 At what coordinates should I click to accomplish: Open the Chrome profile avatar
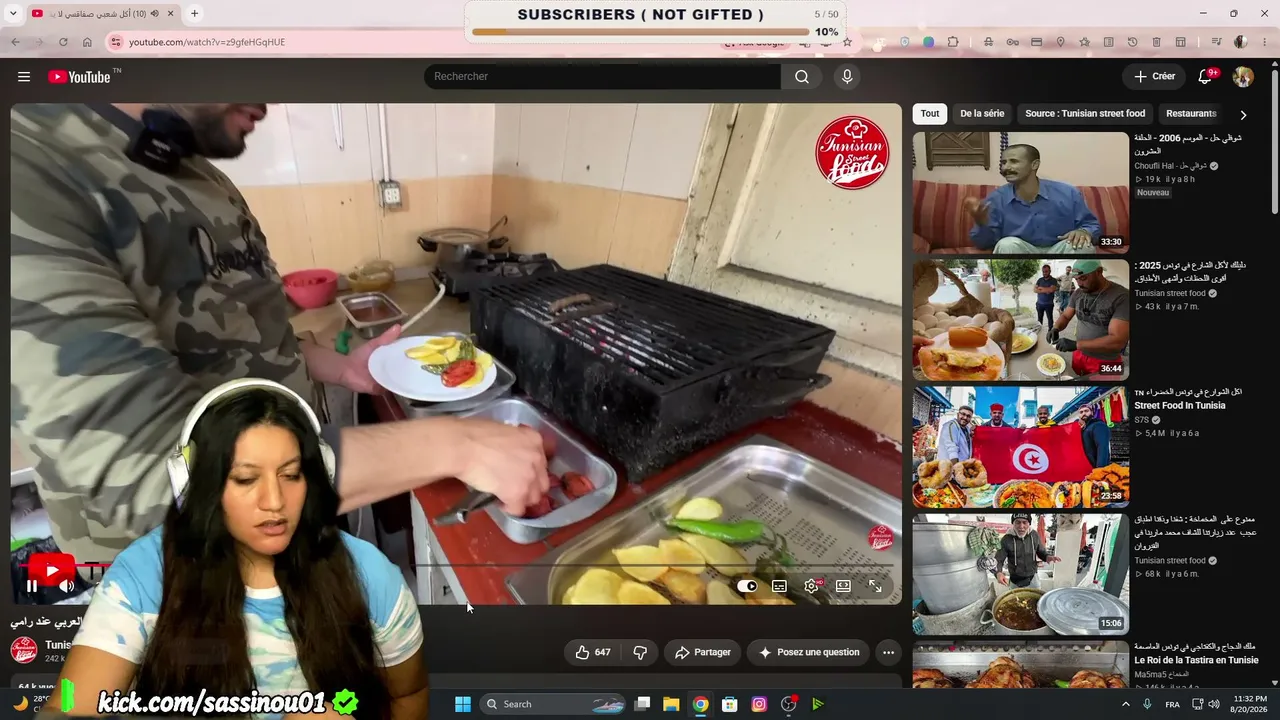pos(1240,42)
